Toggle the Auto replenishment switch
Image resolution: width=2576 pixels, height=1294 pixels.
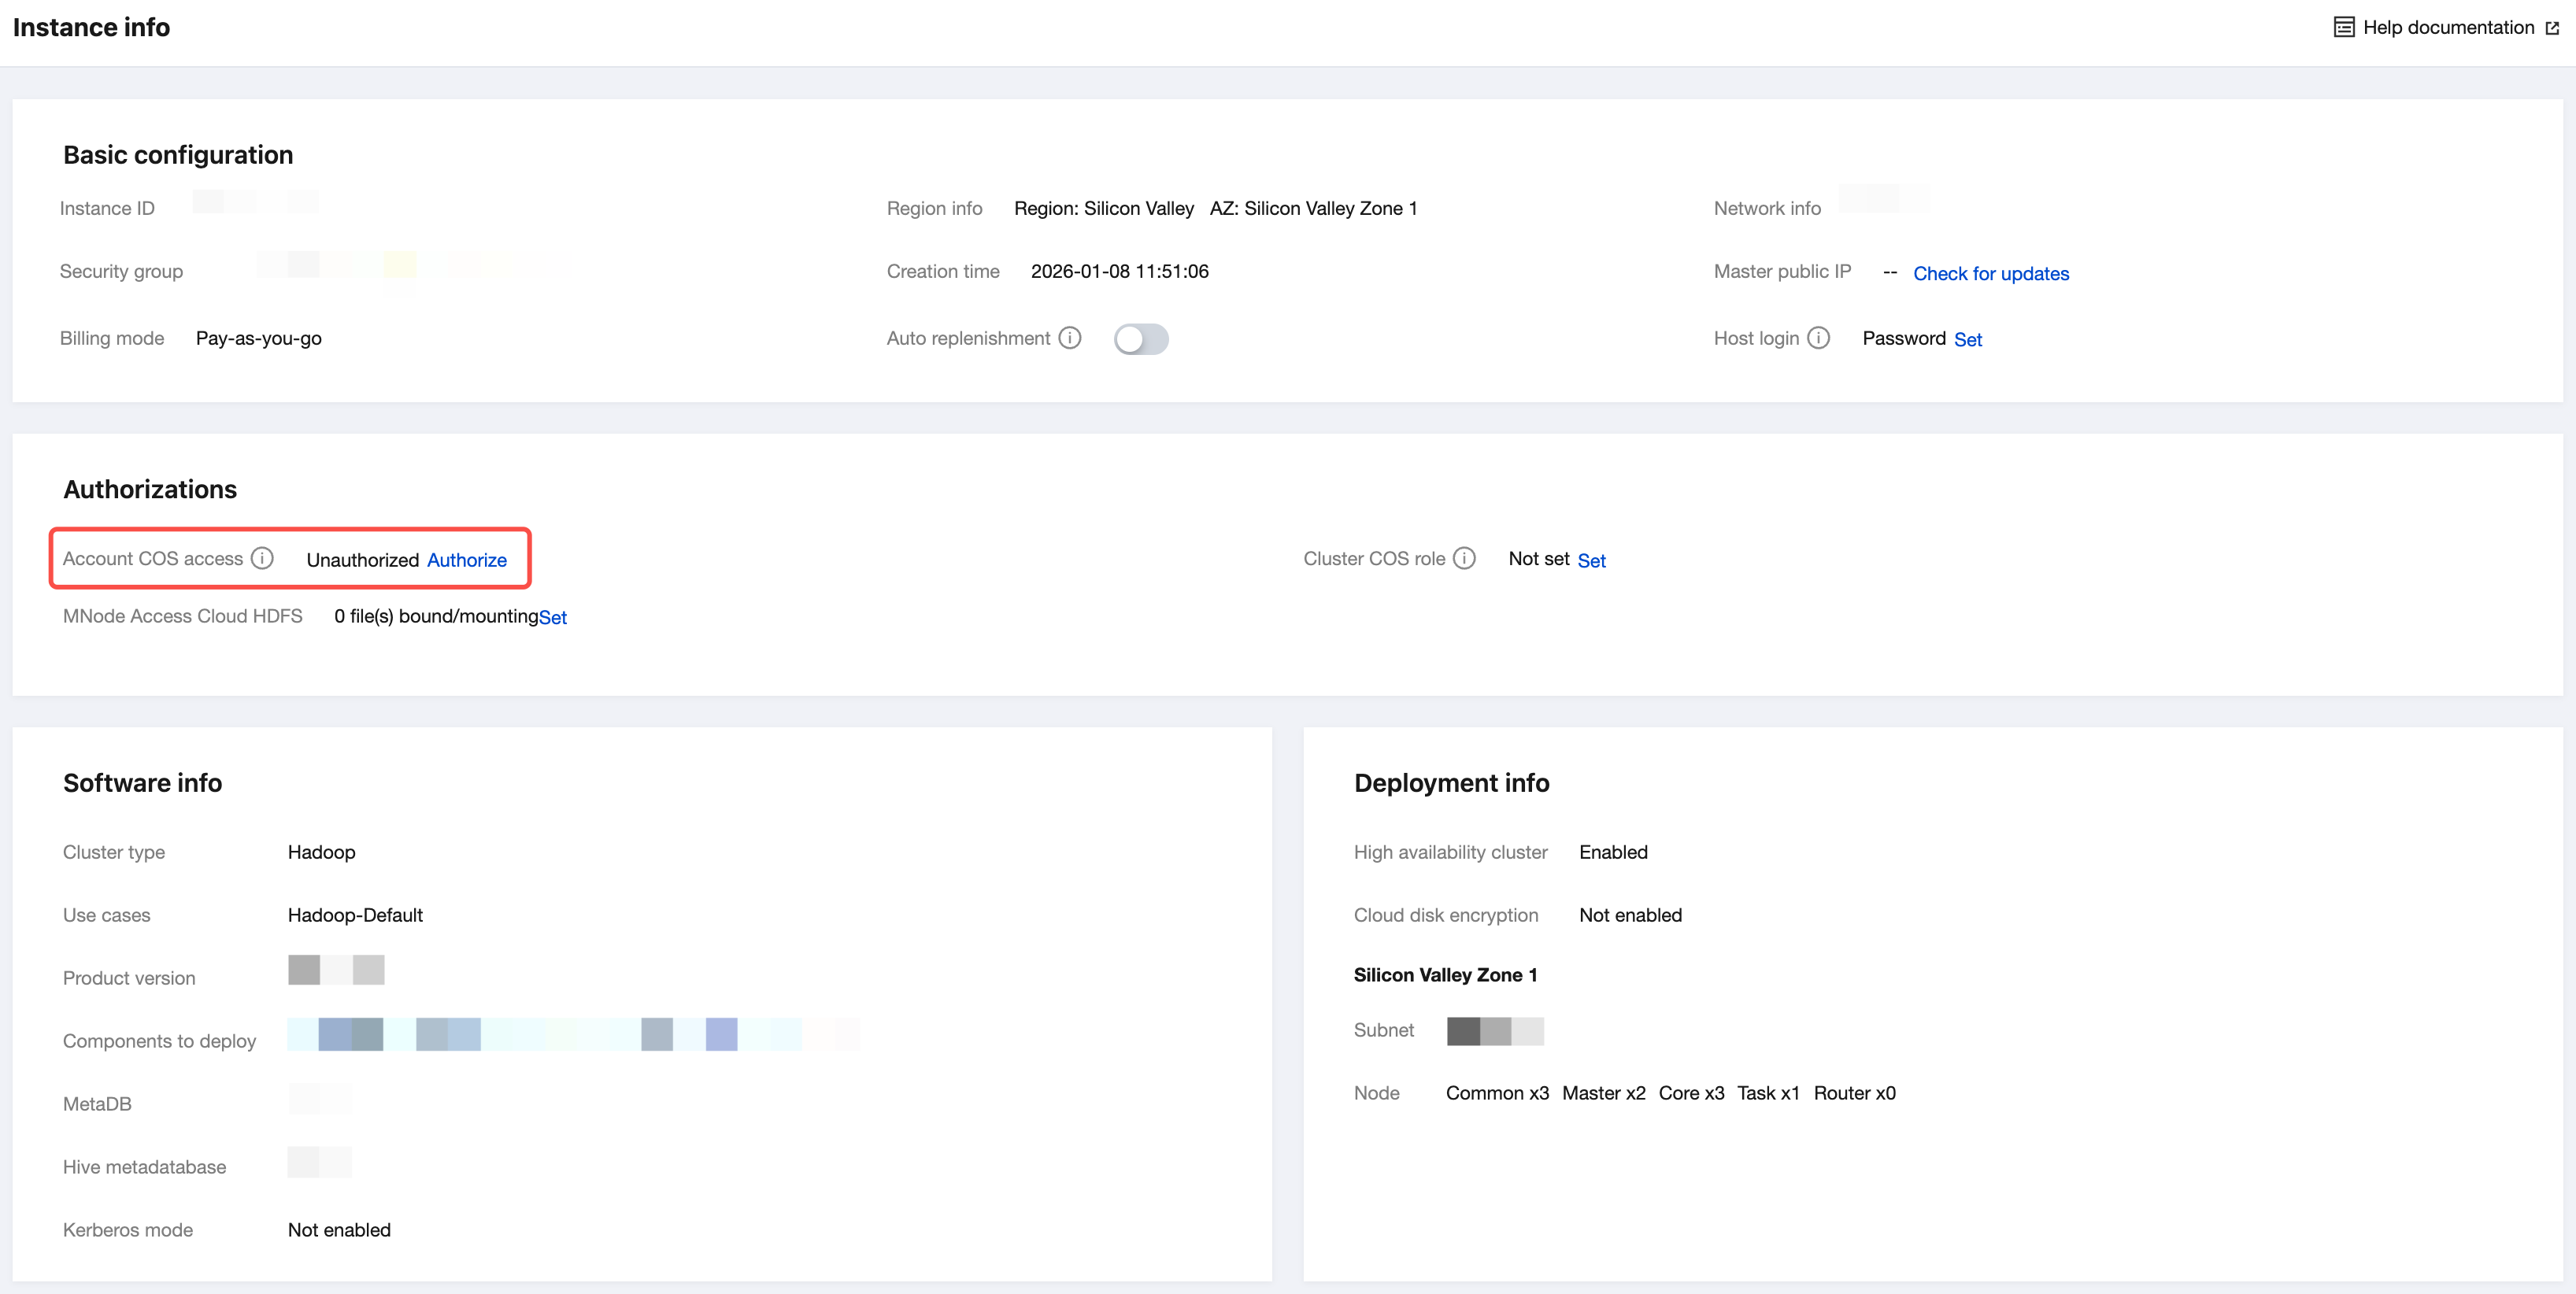coord(1141,339)
